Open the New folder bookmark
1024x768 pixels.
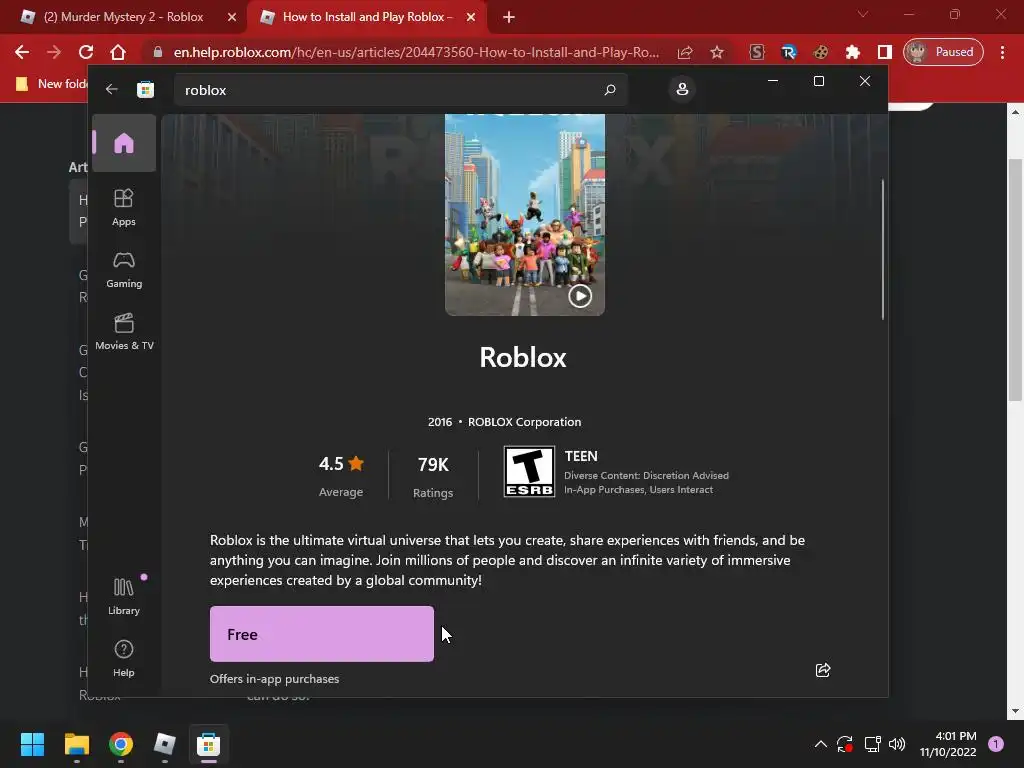[51, 84]
